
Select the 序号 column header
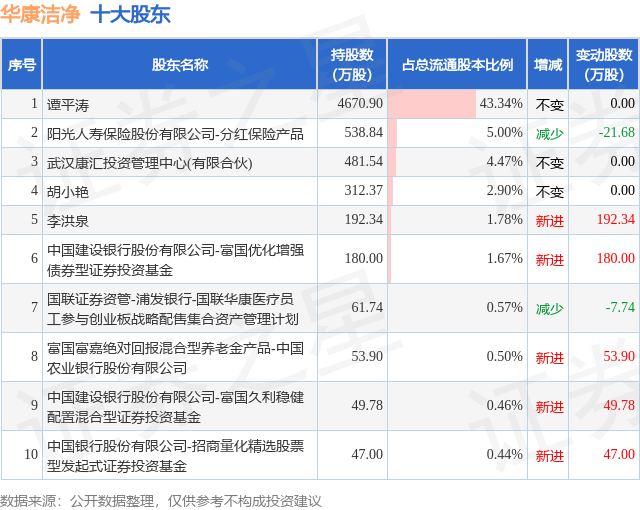coord(22,64)
